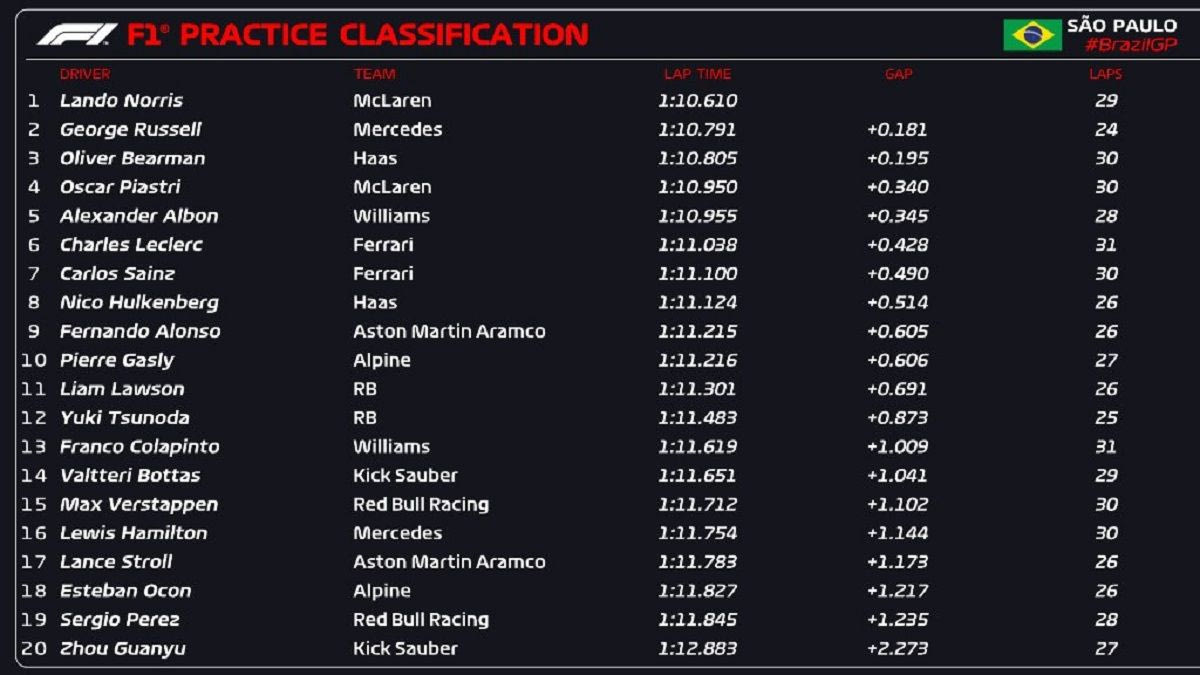
Task: Click the DRIVER column header
Action: click(85, 74)
